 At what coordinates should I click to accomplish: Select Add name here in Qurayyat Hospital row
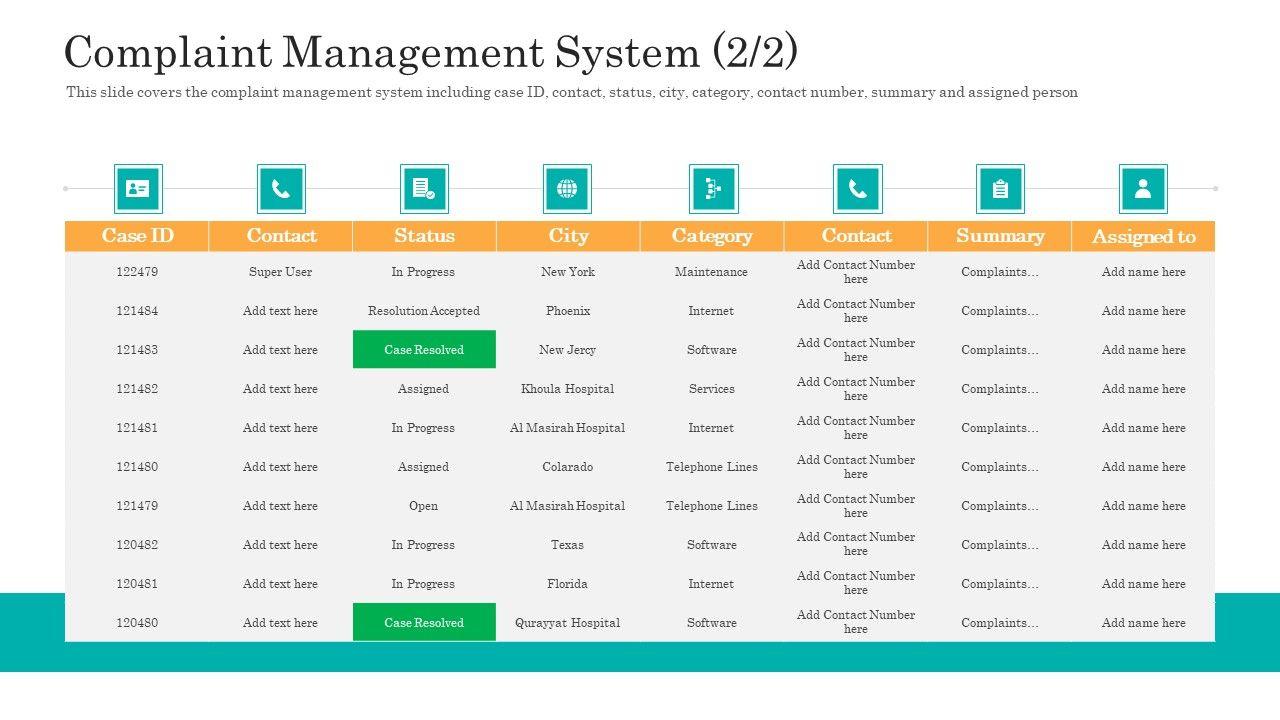click(1144, 623)
